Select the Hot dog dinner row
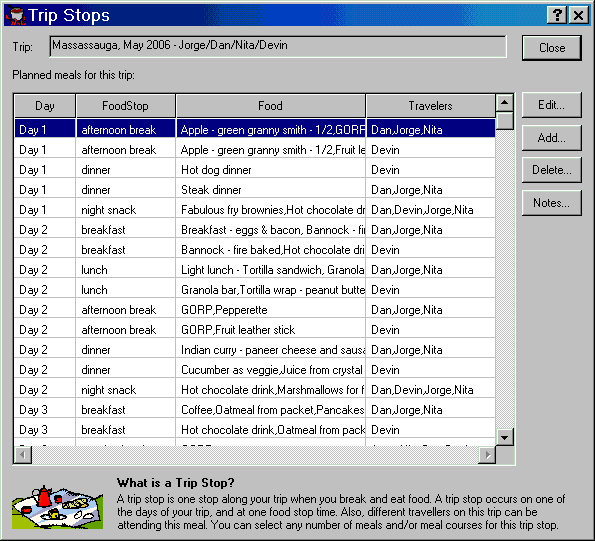This screenshot has height=541, width=595. (255, 170)
